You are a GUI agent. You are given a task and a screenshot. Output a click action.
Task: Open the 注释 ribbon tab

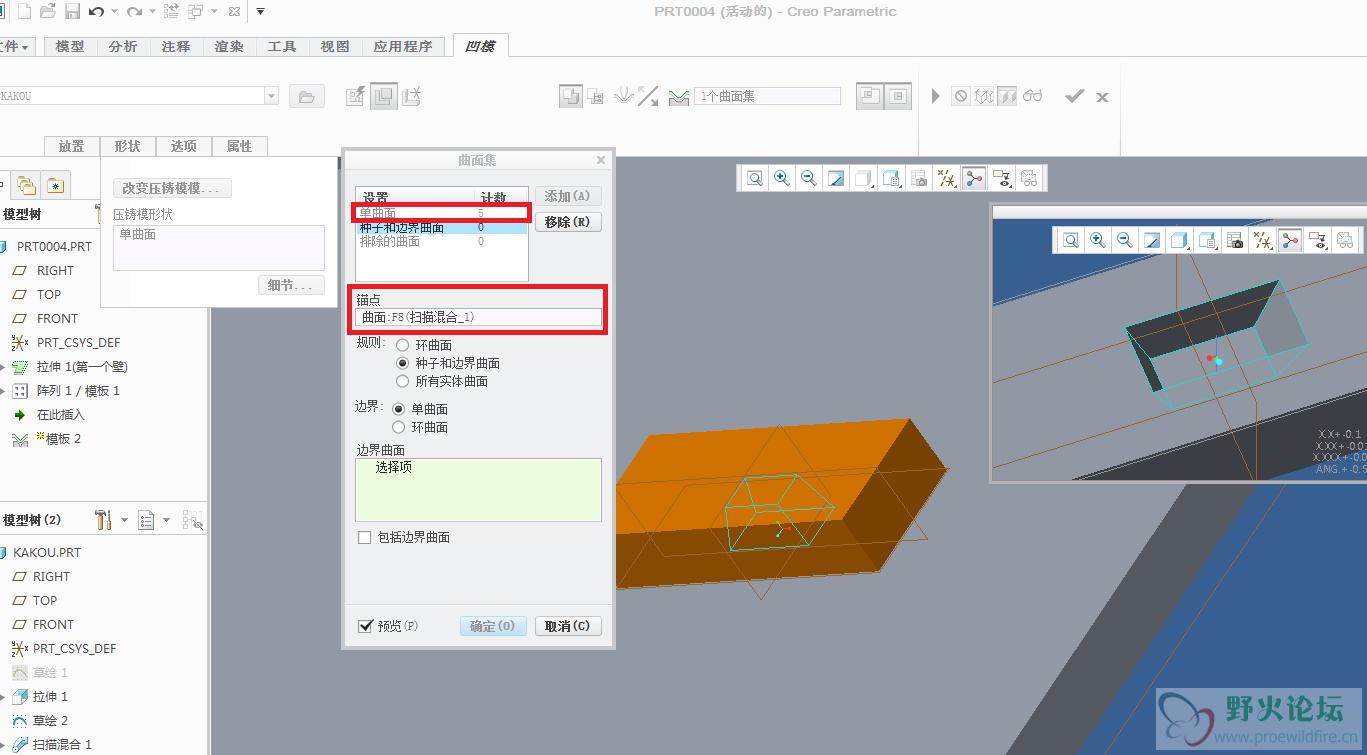coord(176,46)
